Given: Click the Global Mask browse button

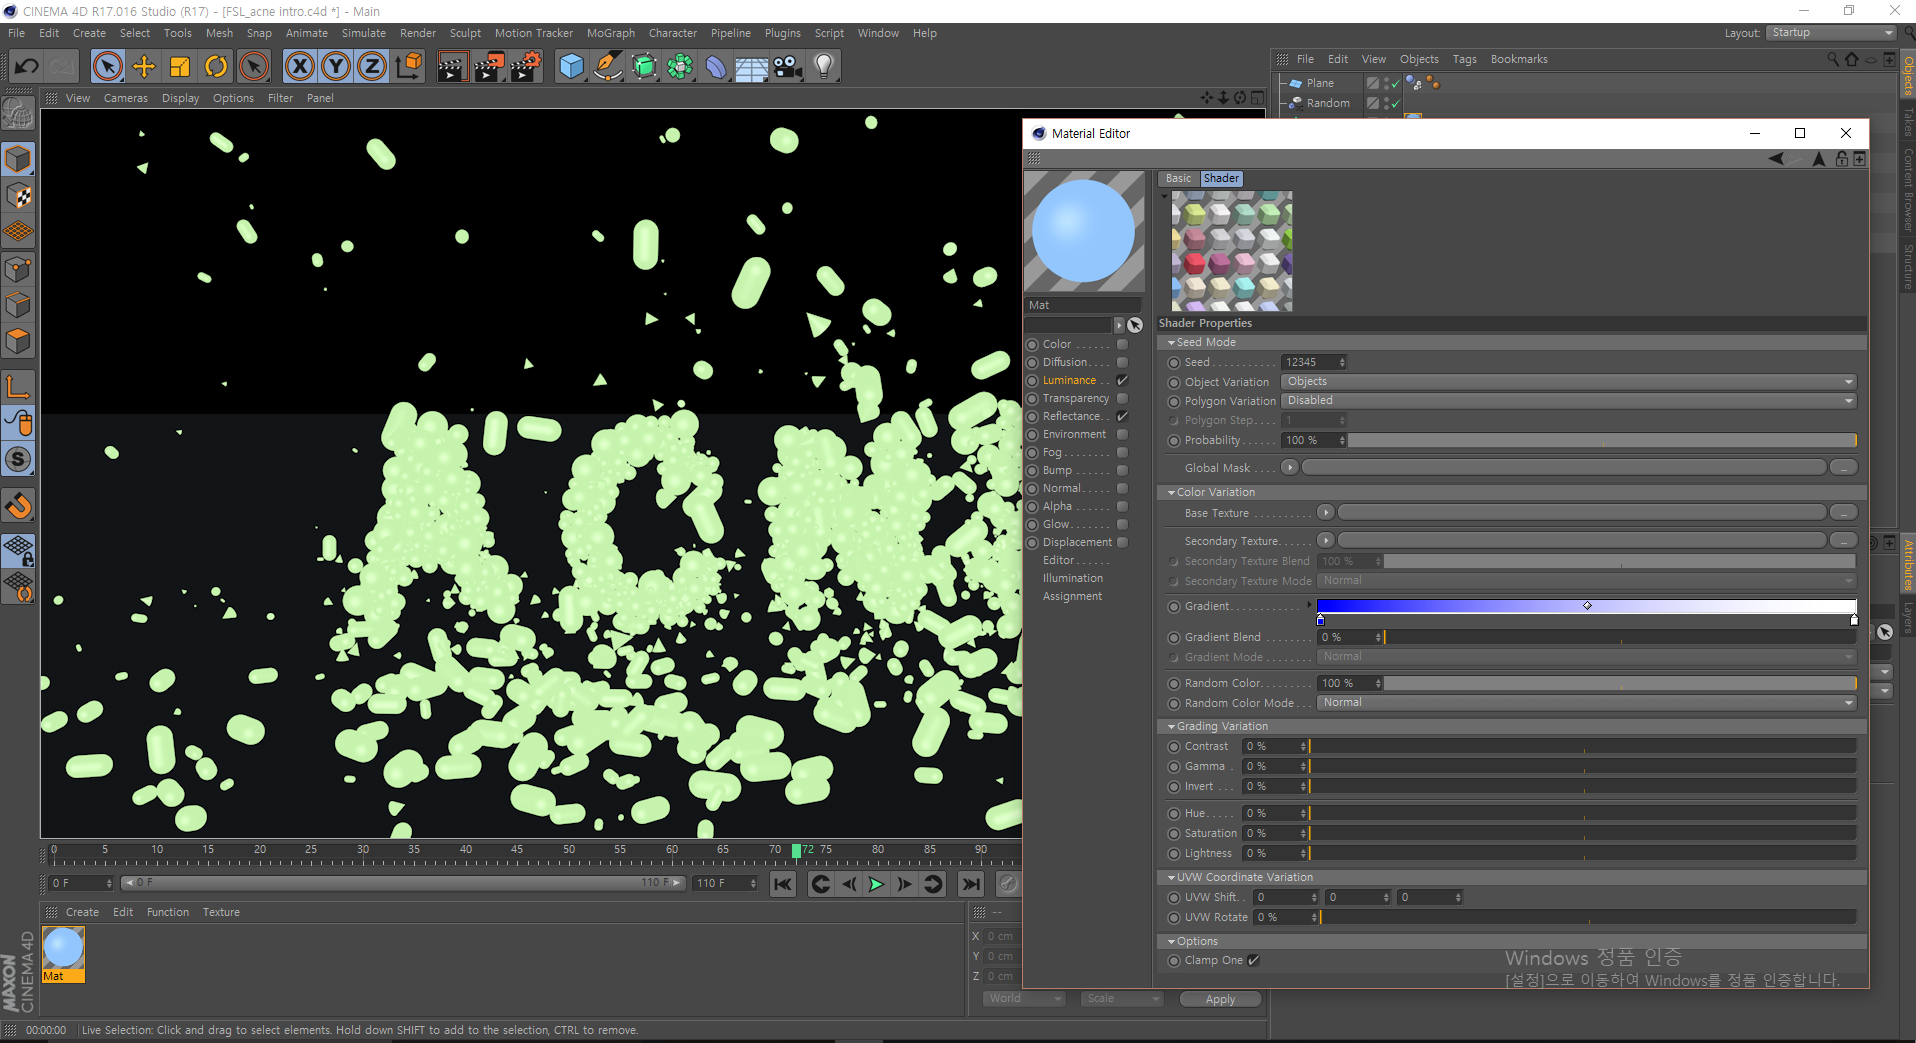Looking at the screenshot, I should tap(1843, 468).
